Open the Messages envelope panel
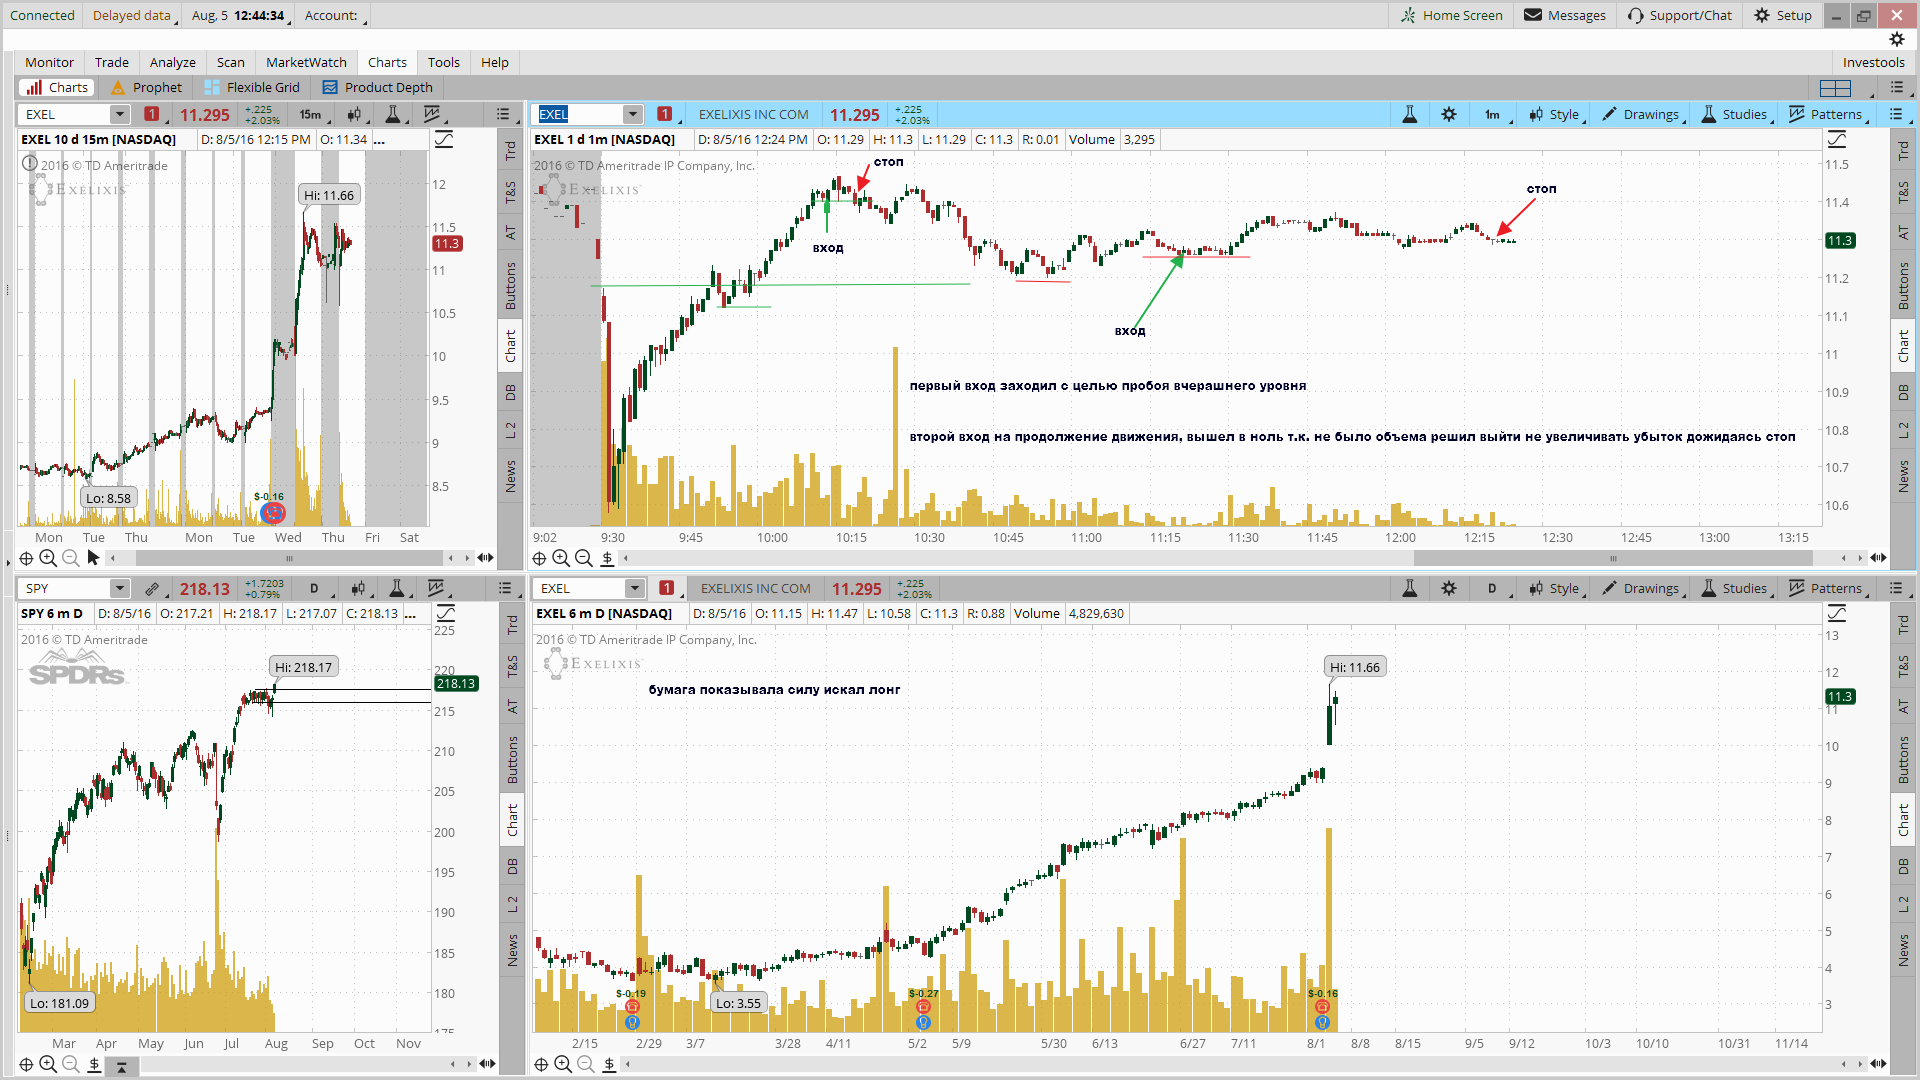The height and width of the screenshot is (1080, 1920). 1565,15
